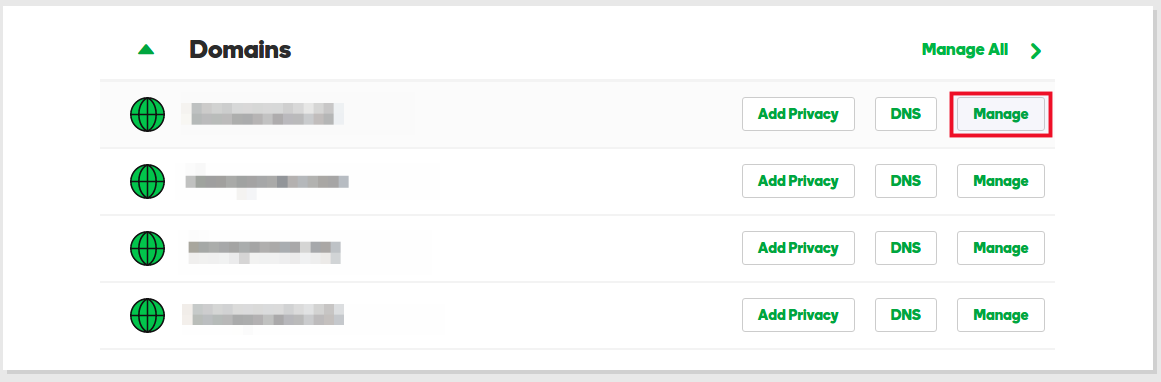Click the highlighted Manage button in the first row
This screenshot has width=1161, height=382.
point(1000,115)
